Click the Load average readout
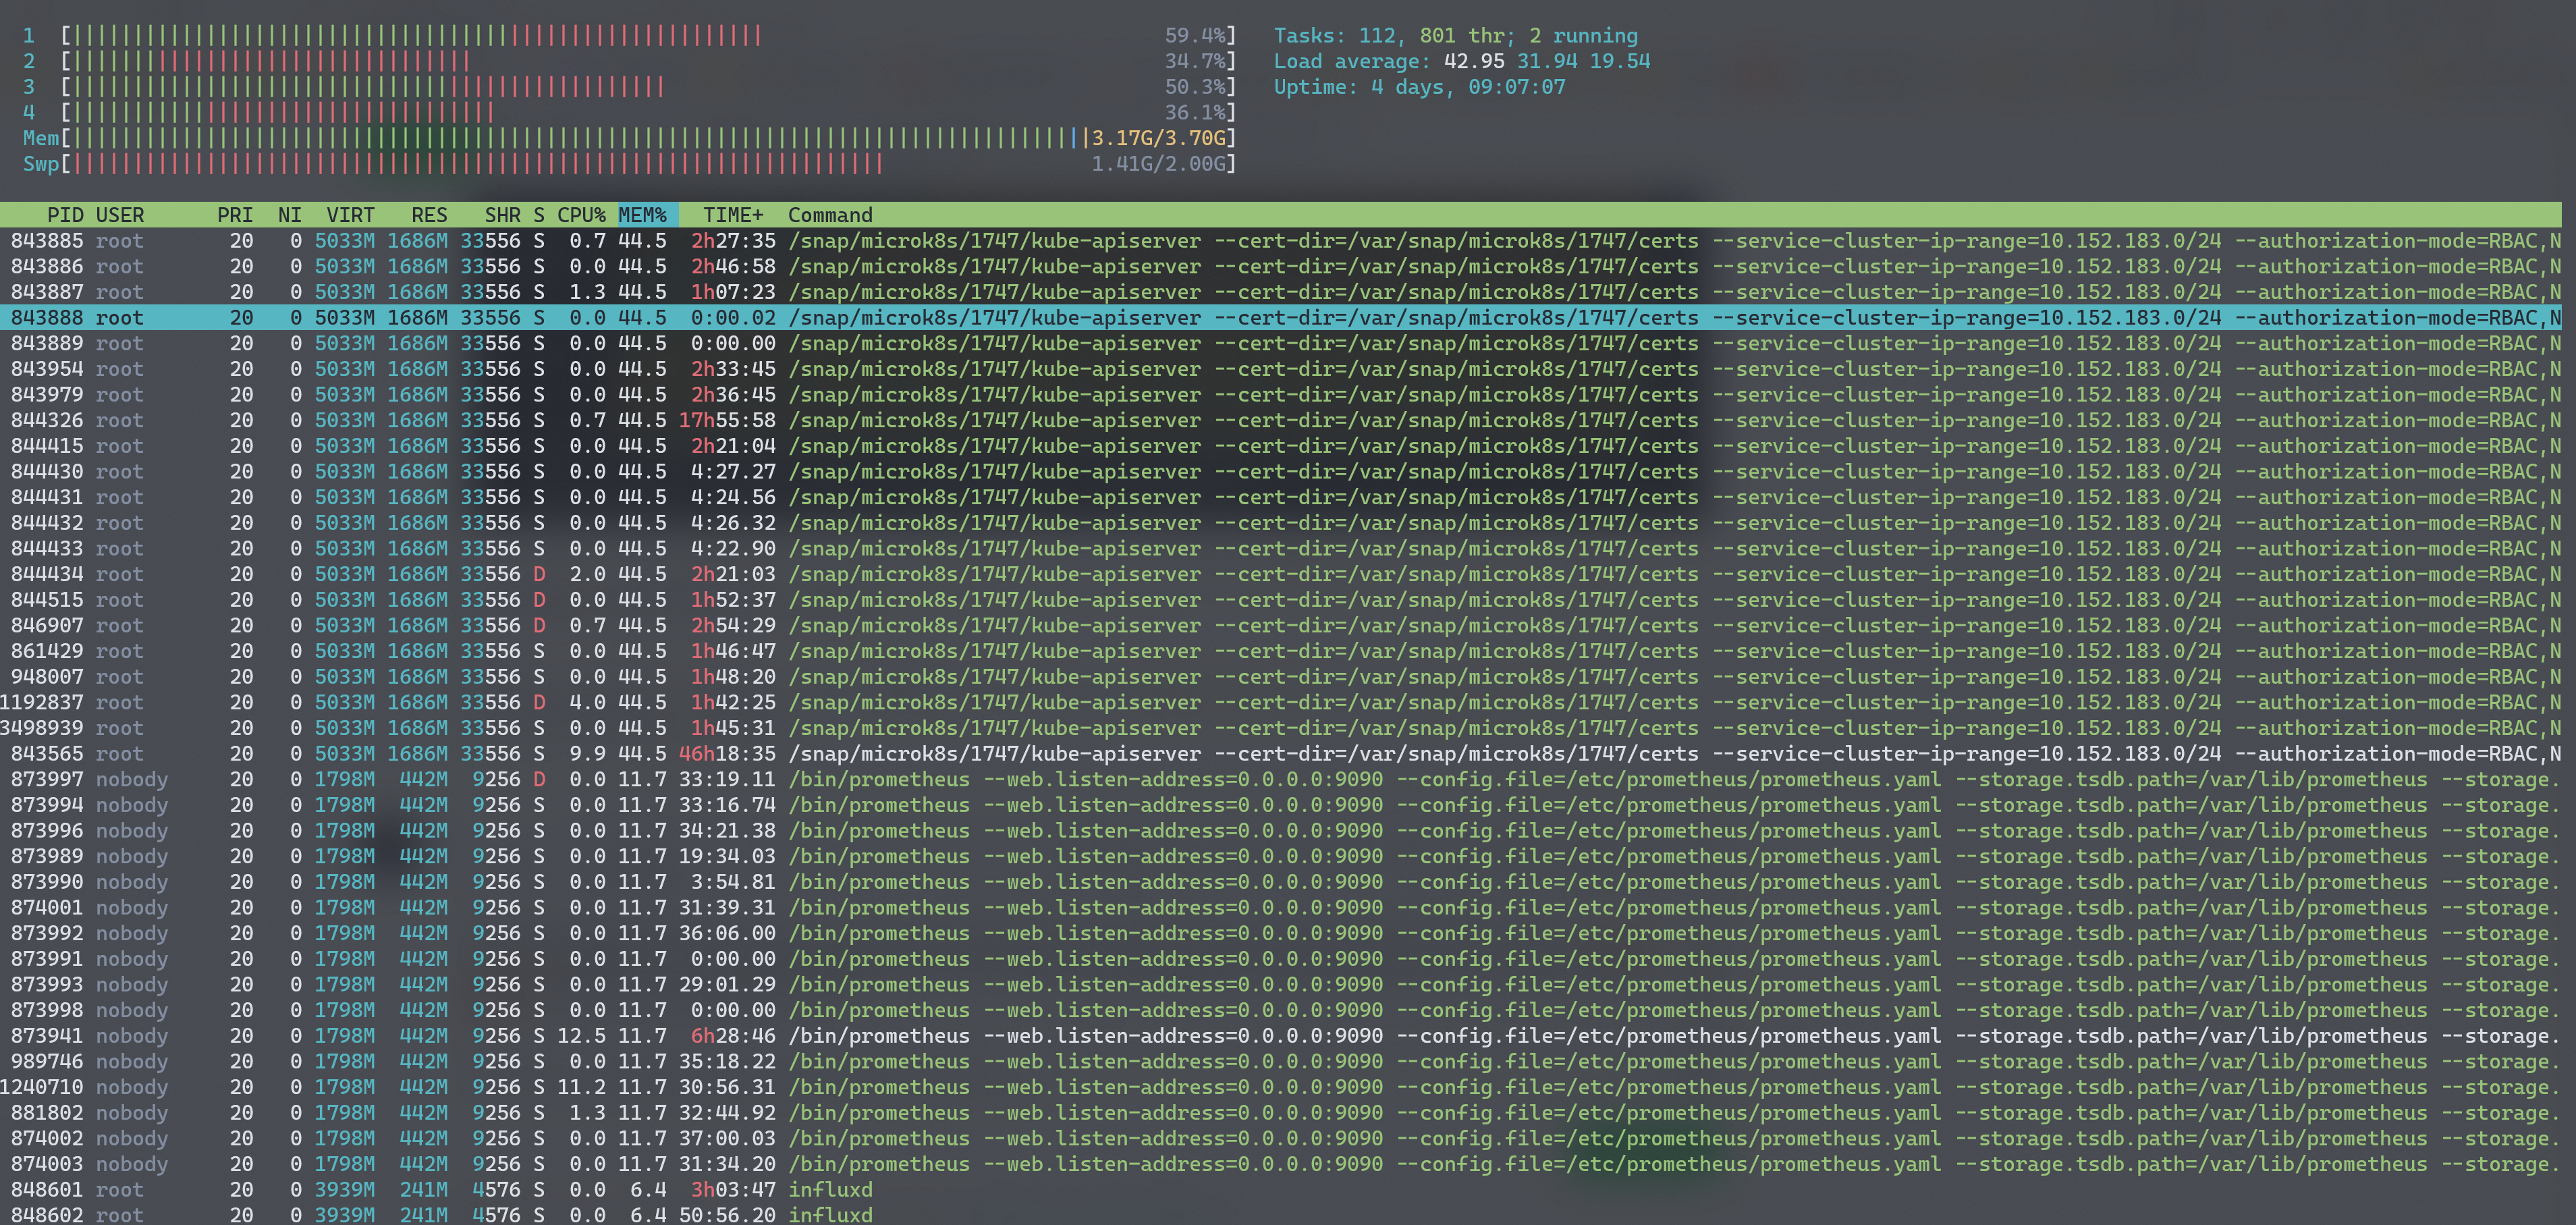Image resolution: width=2576 pixels, height=1225 pixels. (1462, 62)
